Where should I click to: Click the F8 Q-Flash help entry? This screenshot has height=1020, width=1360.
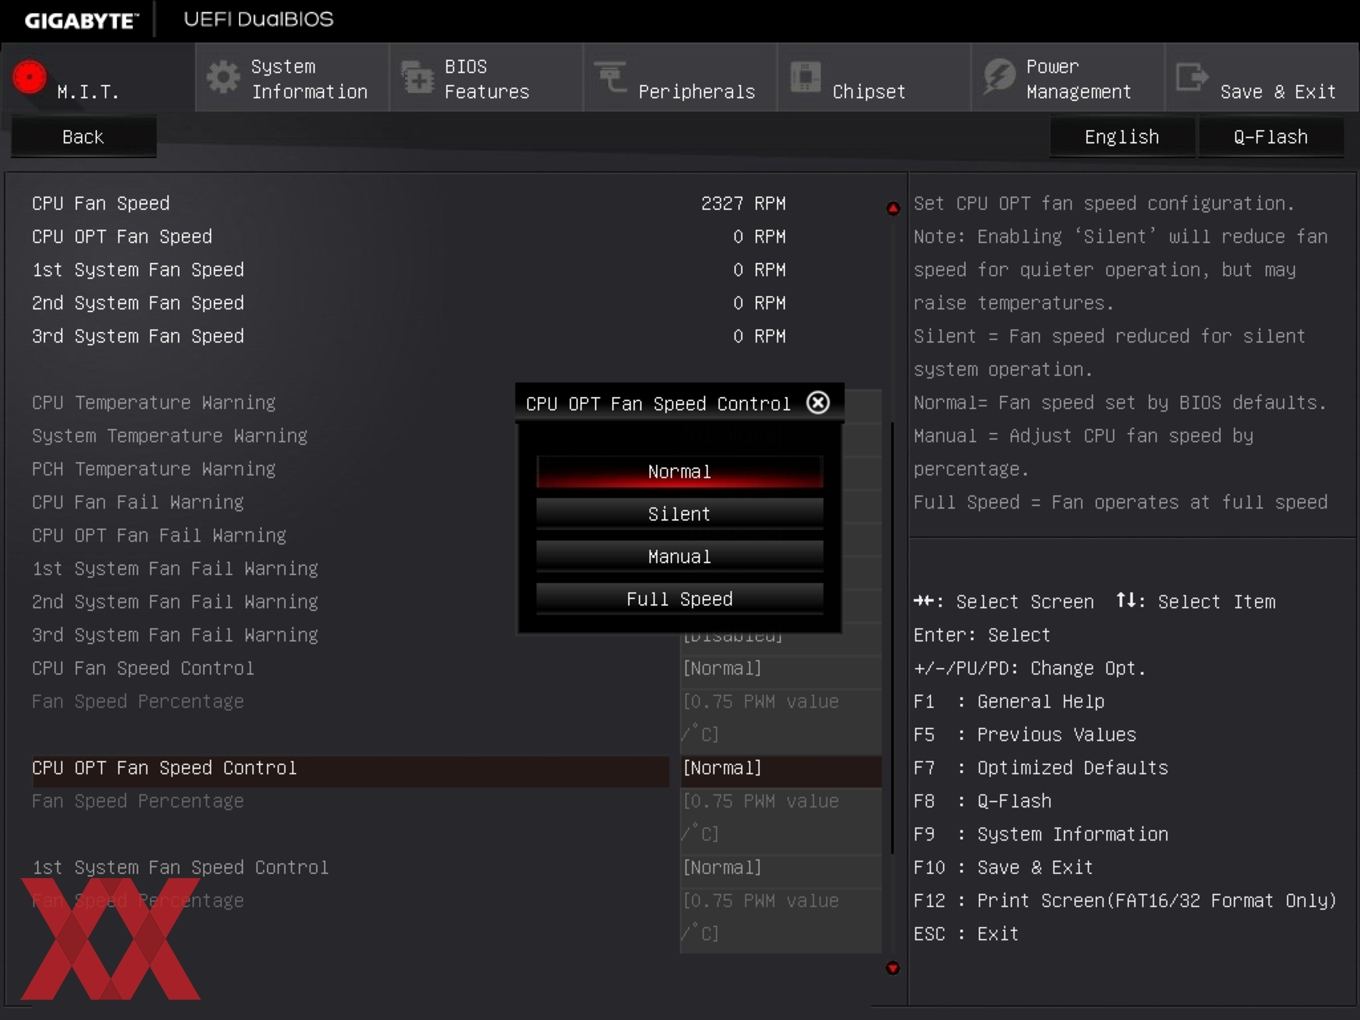(x=982, y=801)
